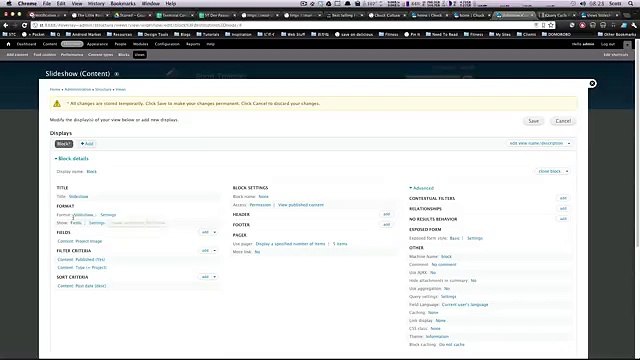The image size is (640, 360).
Task: Add a filter criterion
Action: pyautogui.click(x=205, y=251)
